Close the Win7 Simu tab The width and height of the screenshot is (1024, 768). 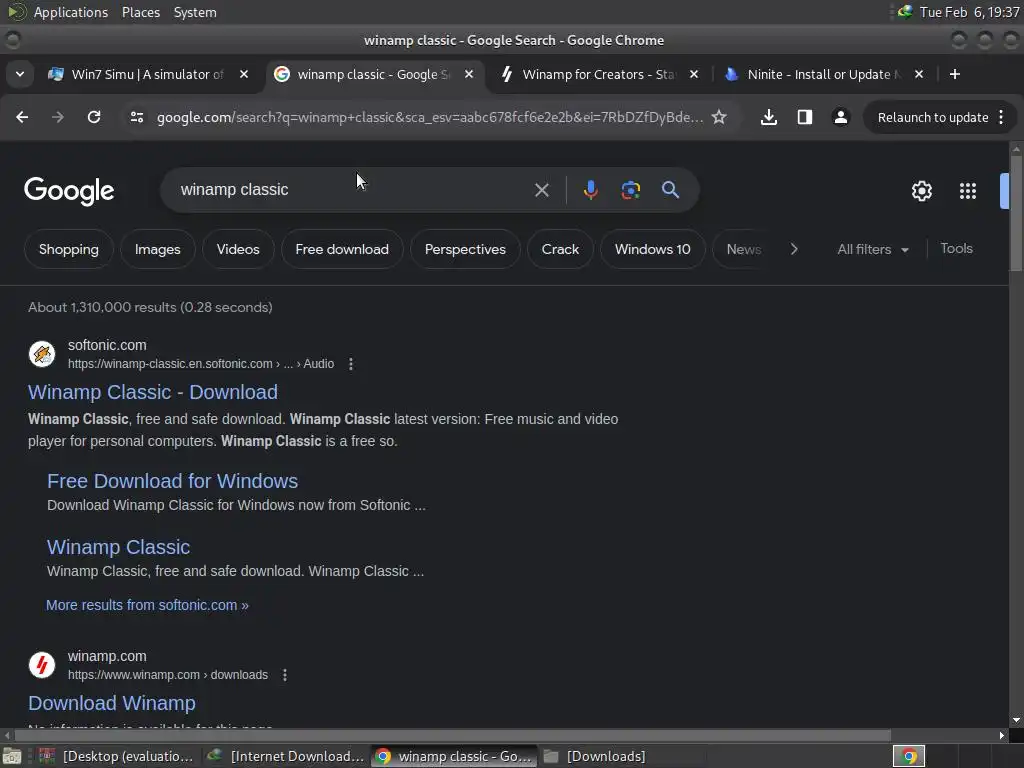pos(244,74)
